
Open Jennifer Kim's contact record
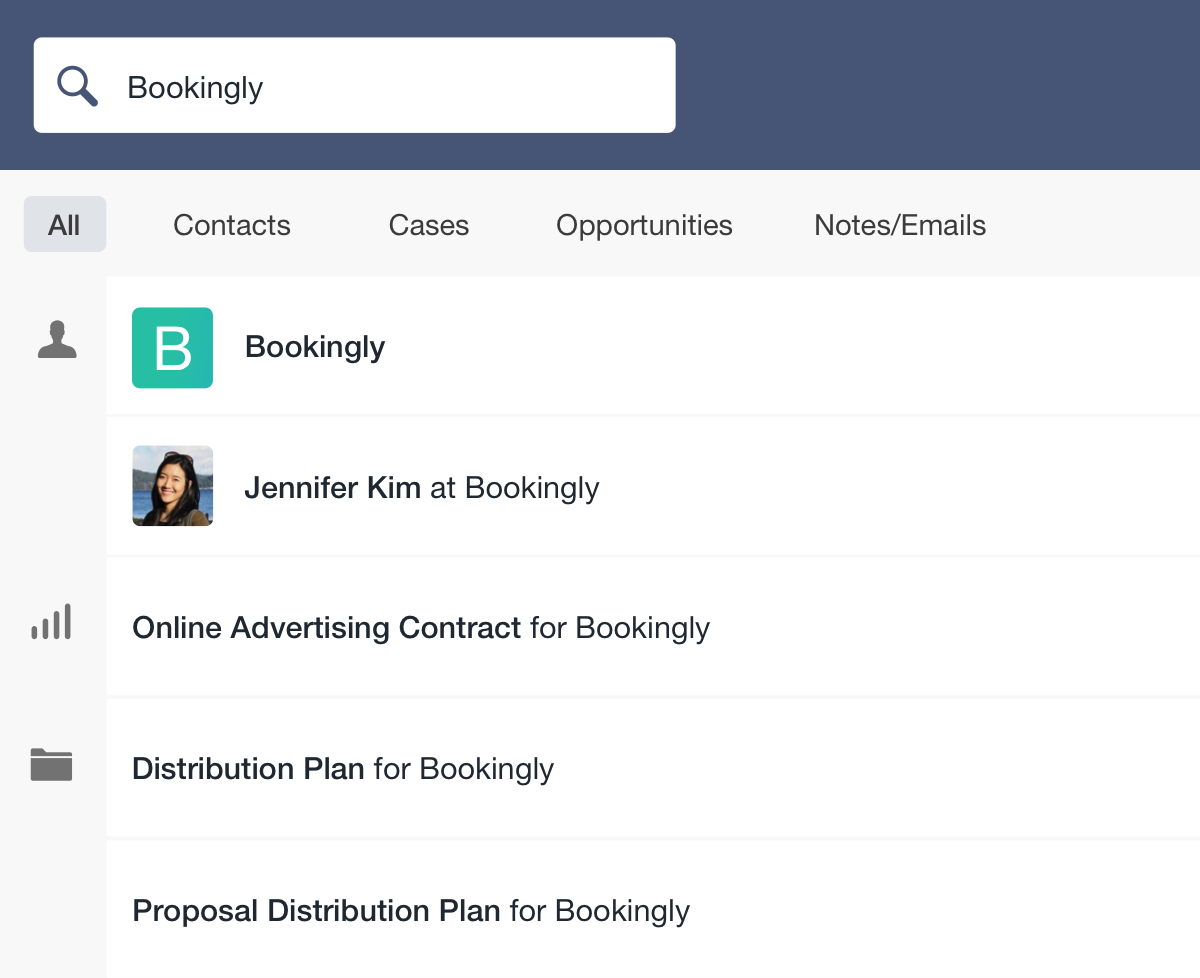421,488
